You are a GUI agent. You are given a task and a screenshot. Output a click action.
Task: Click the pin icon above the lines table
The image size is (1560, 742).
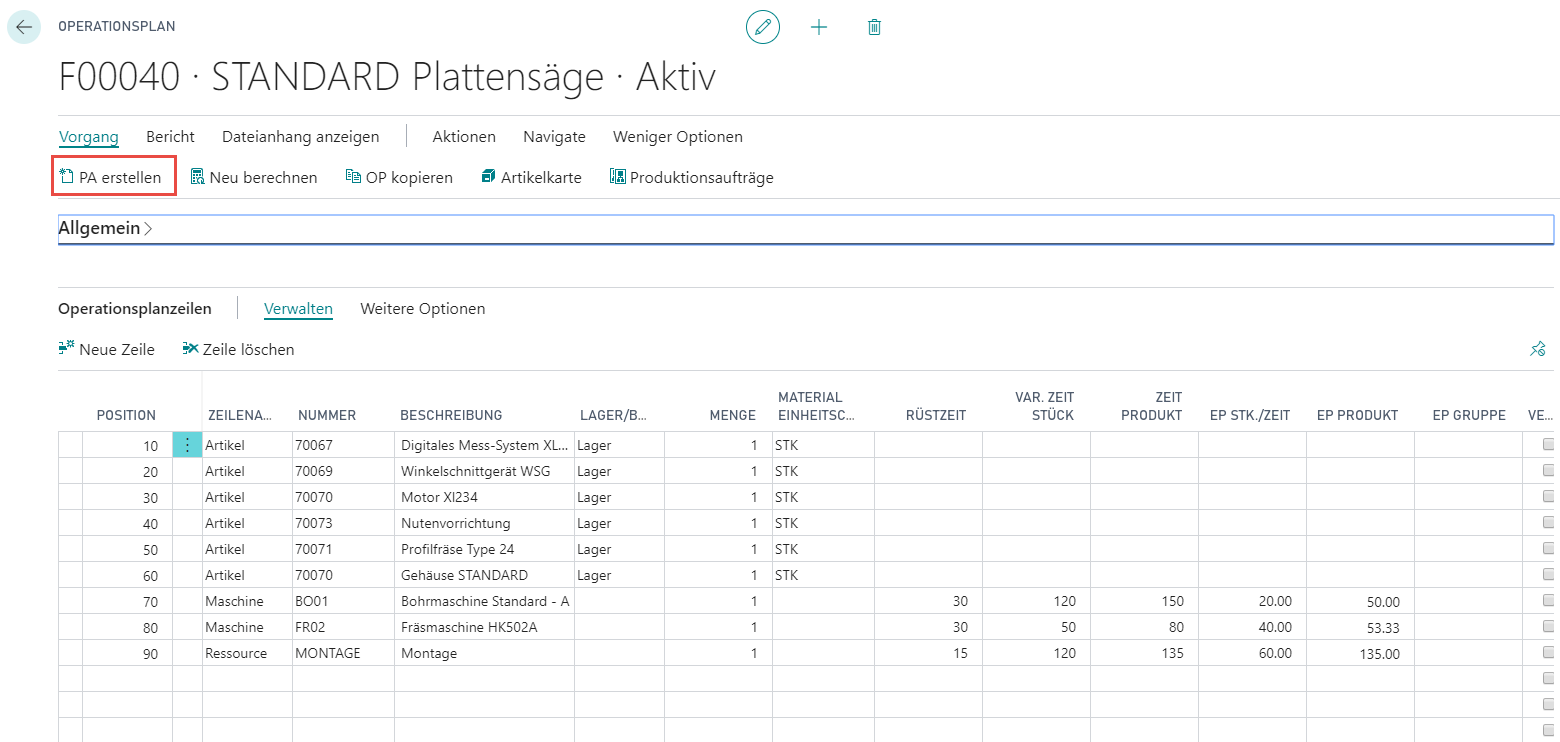click(x=1538, y=349)
